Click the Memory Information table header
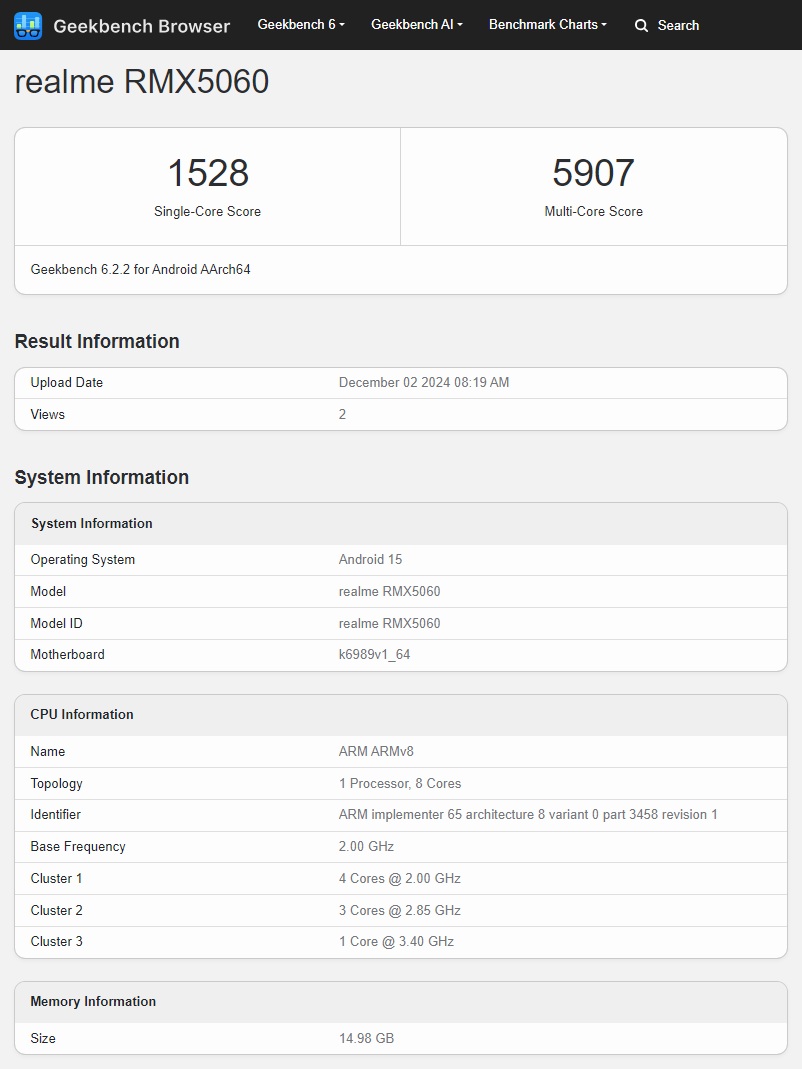This screenshot has width=802, height=1069. tap(93, 1002)
